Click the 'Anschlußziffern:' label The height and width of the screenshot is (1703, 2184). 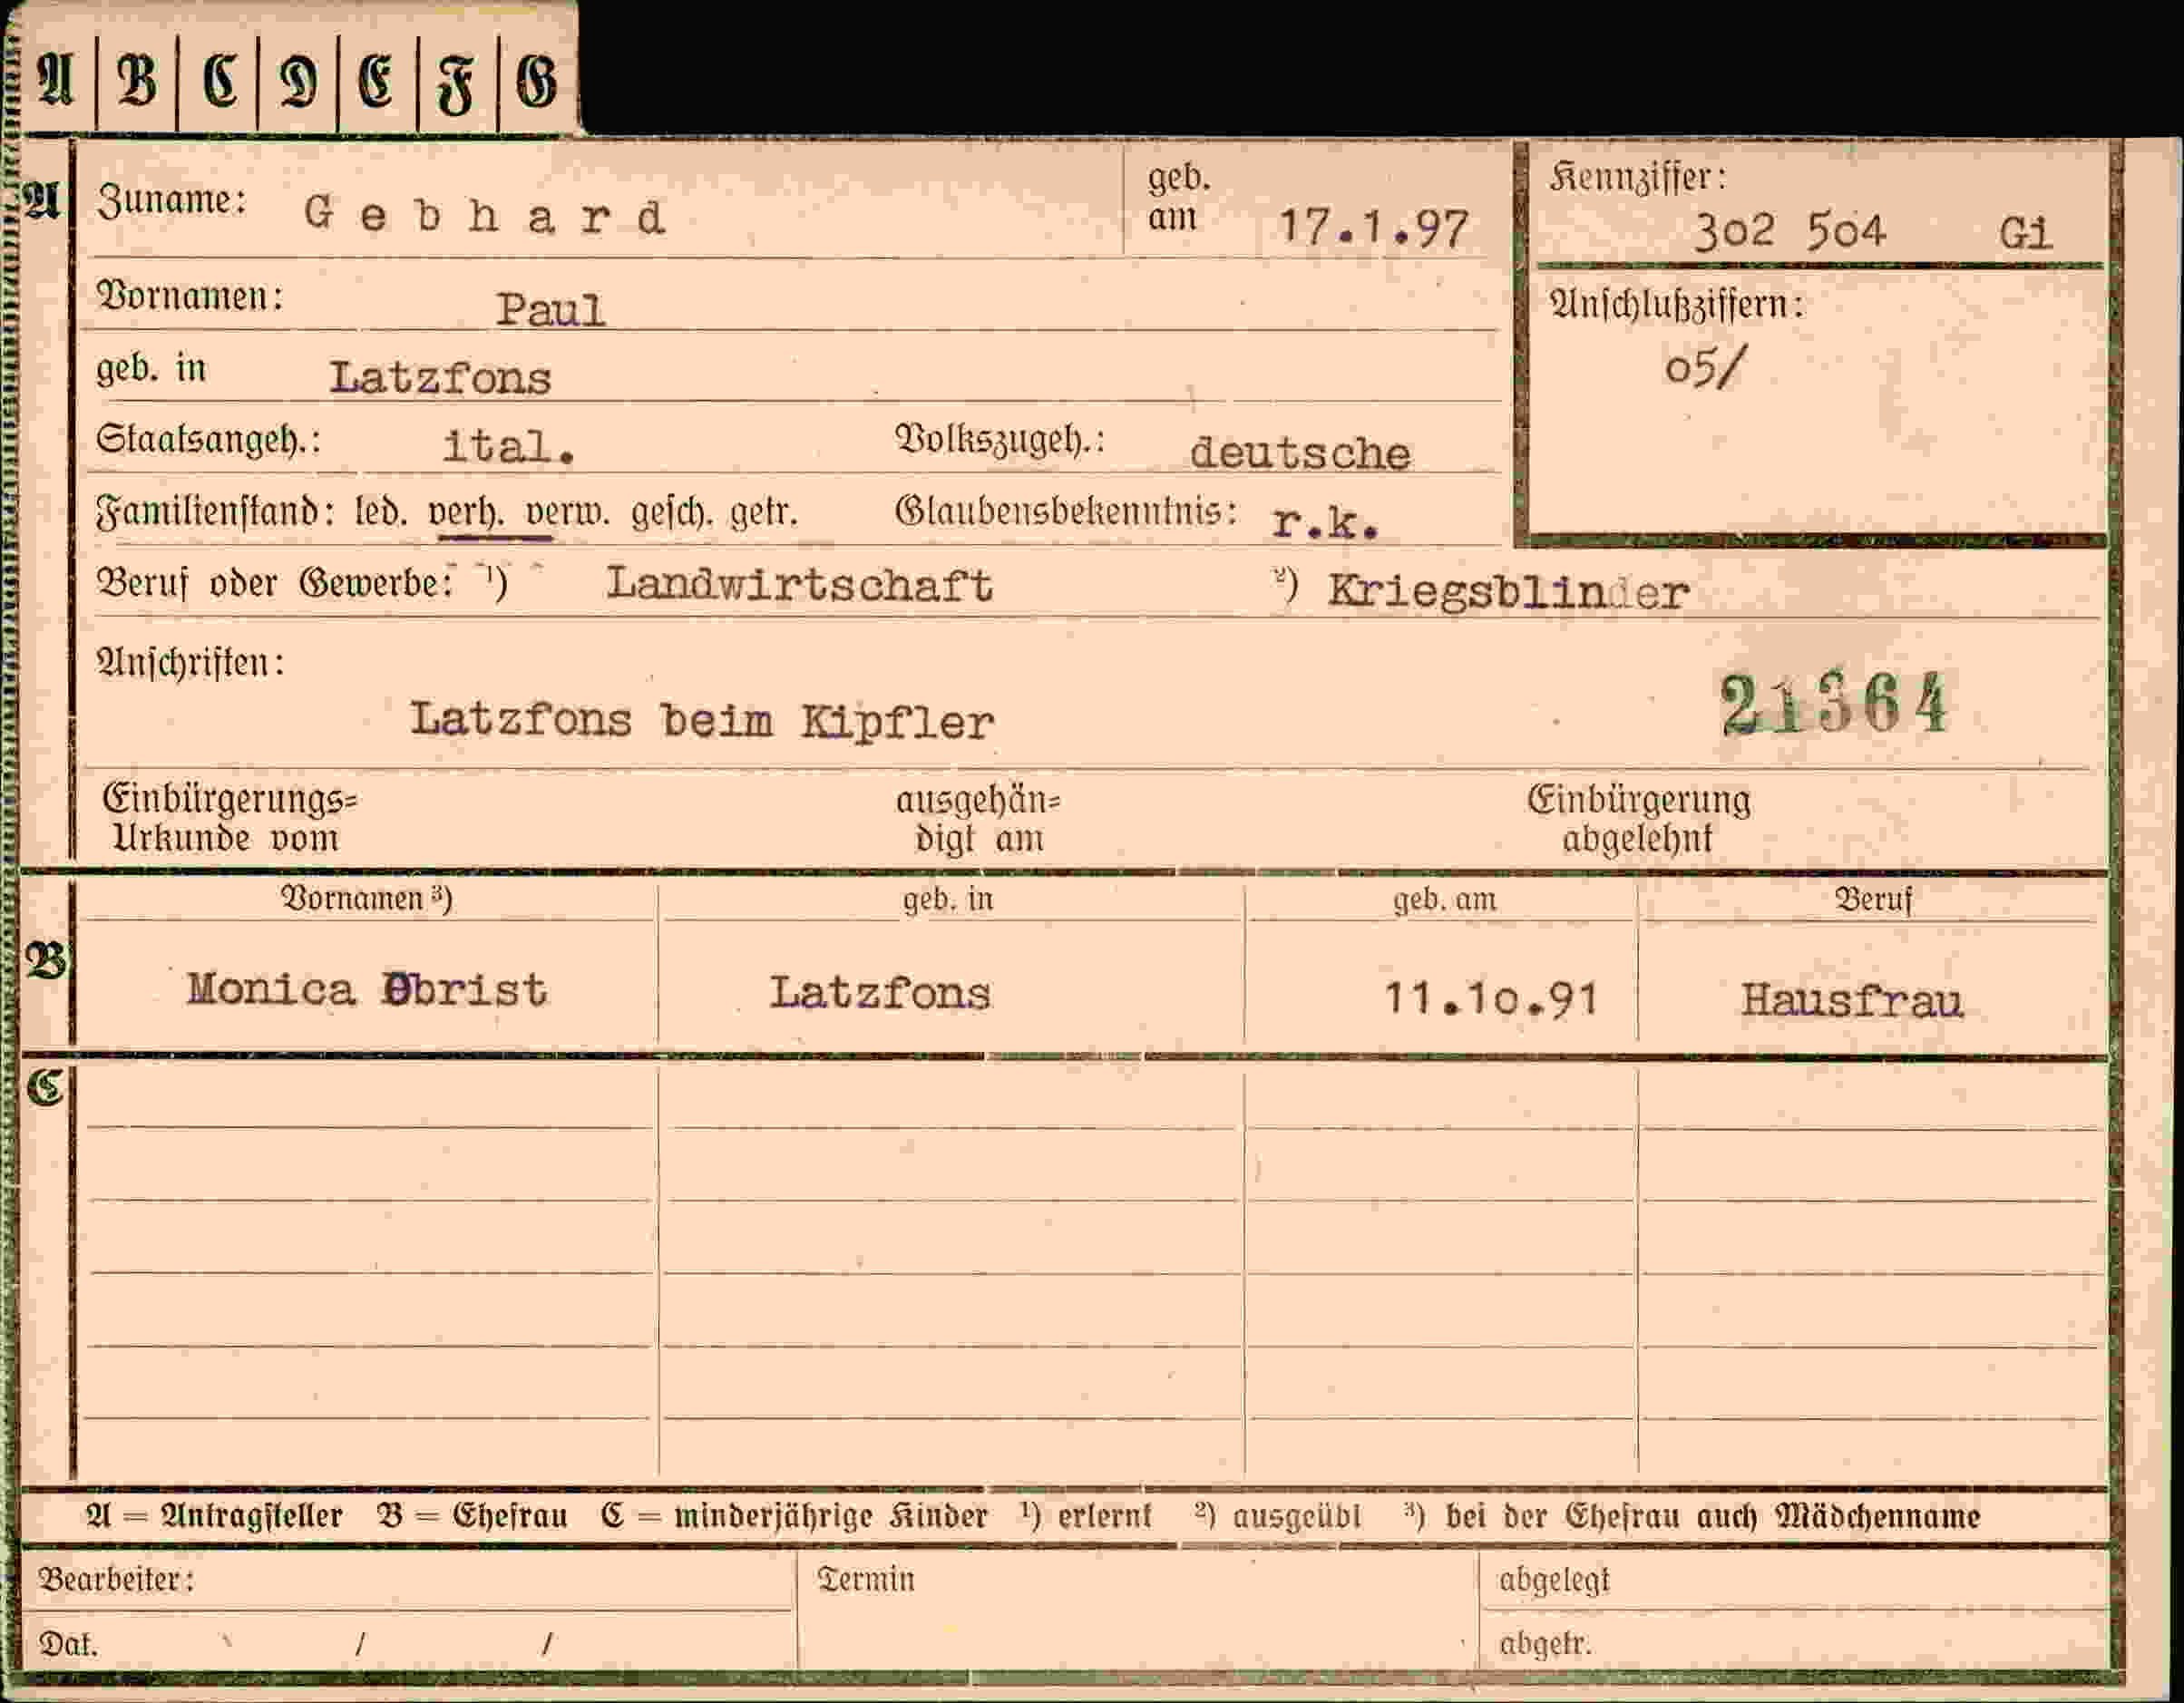(1676, 305)
